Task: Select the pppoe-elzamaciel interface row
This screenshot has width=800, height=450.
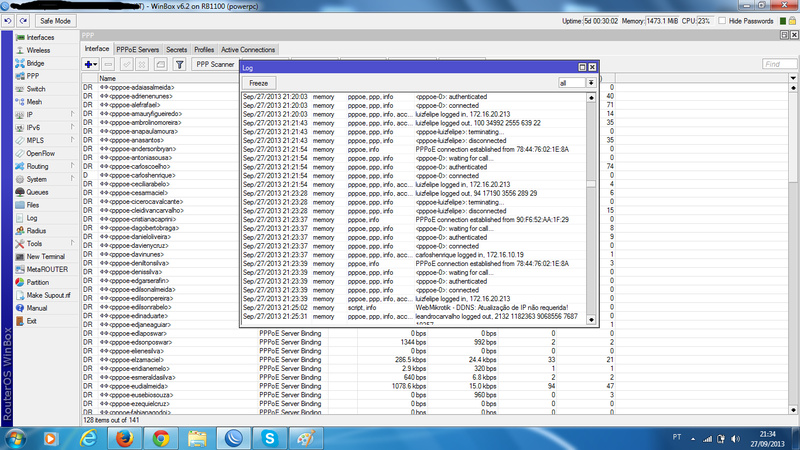Action: tap(347, 360)
